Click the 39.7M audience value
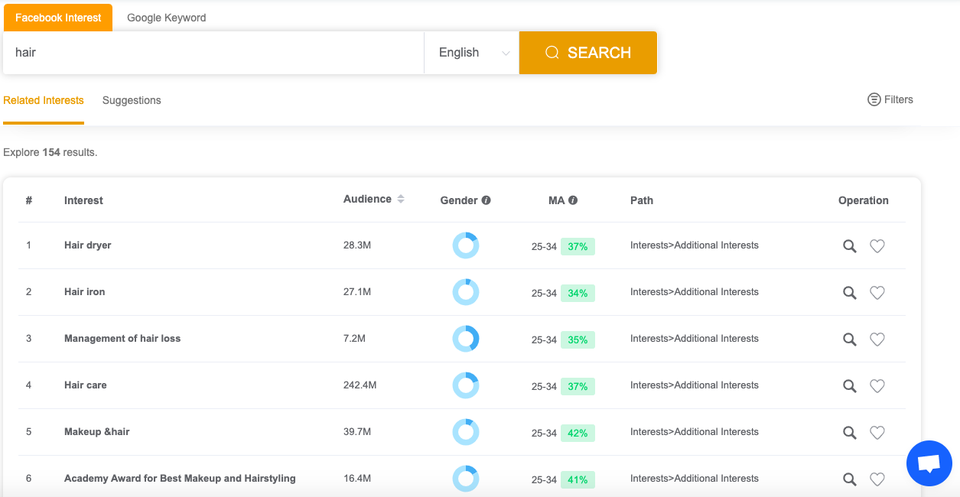 pyautogui.click(x=358, y=432)
